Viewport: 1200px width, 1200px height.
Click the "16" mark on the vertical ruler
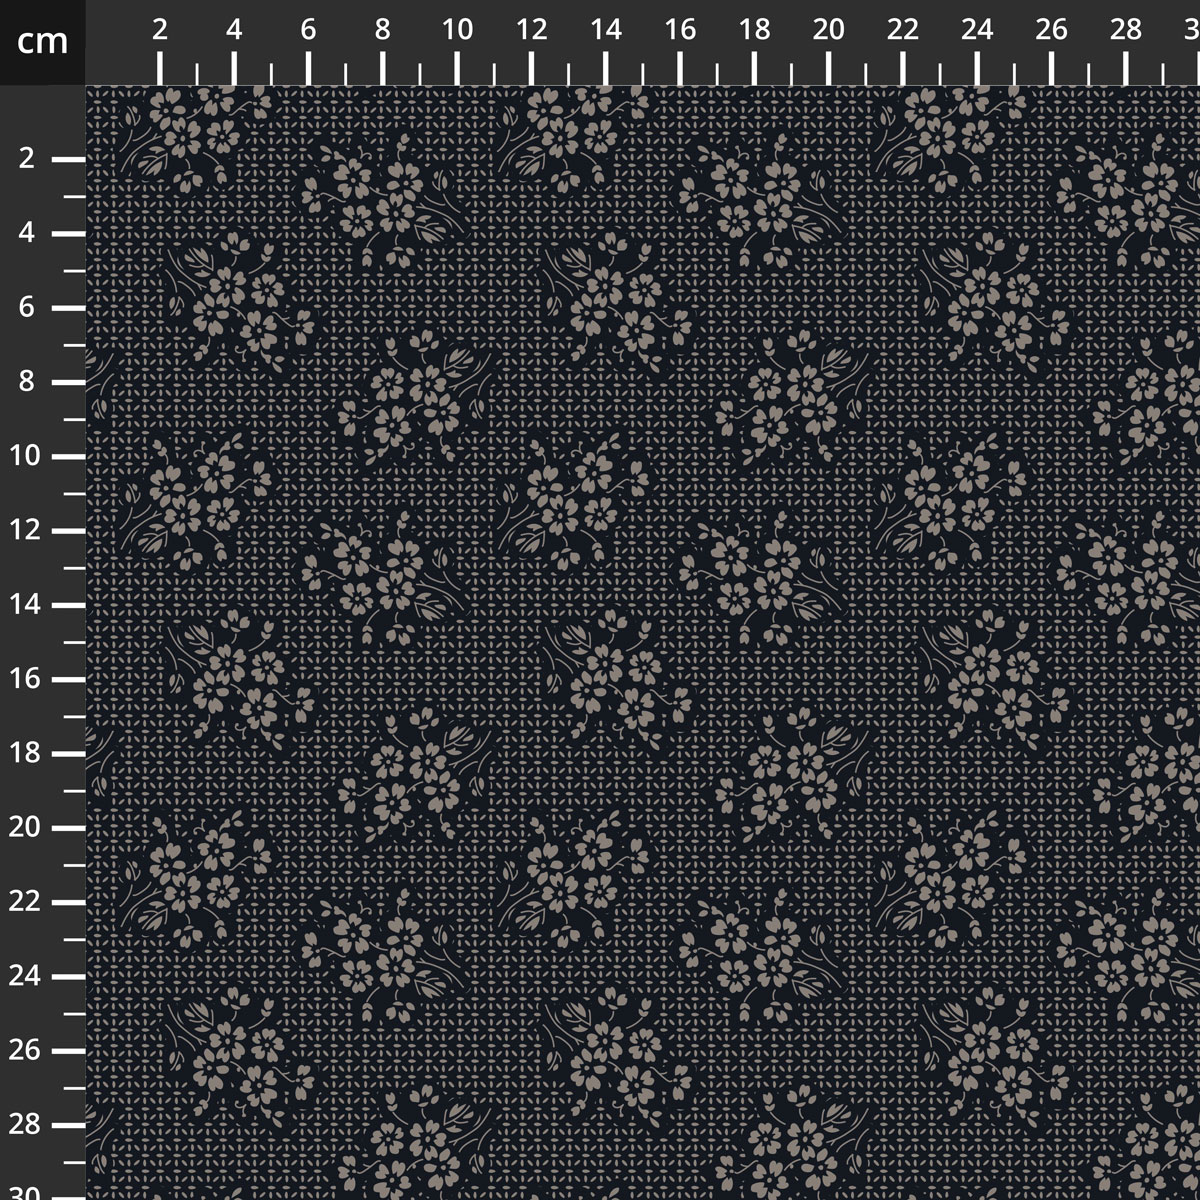coord(26,679)
